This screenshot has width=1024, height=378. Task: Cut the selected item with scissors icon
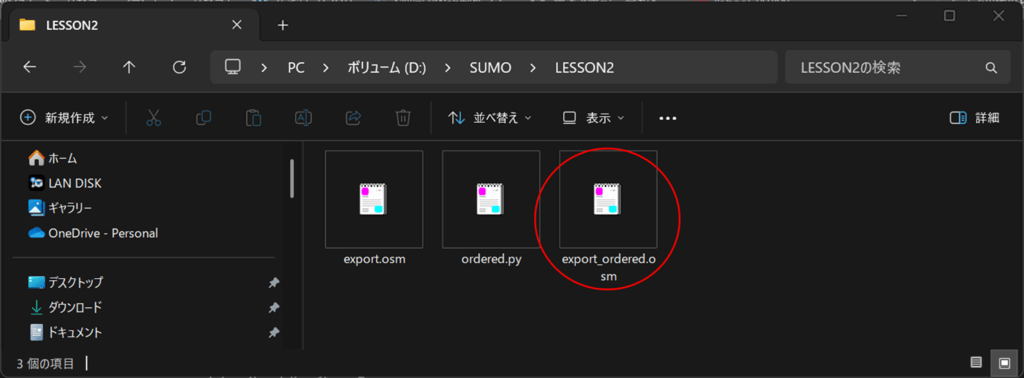(x=153, y=118)
